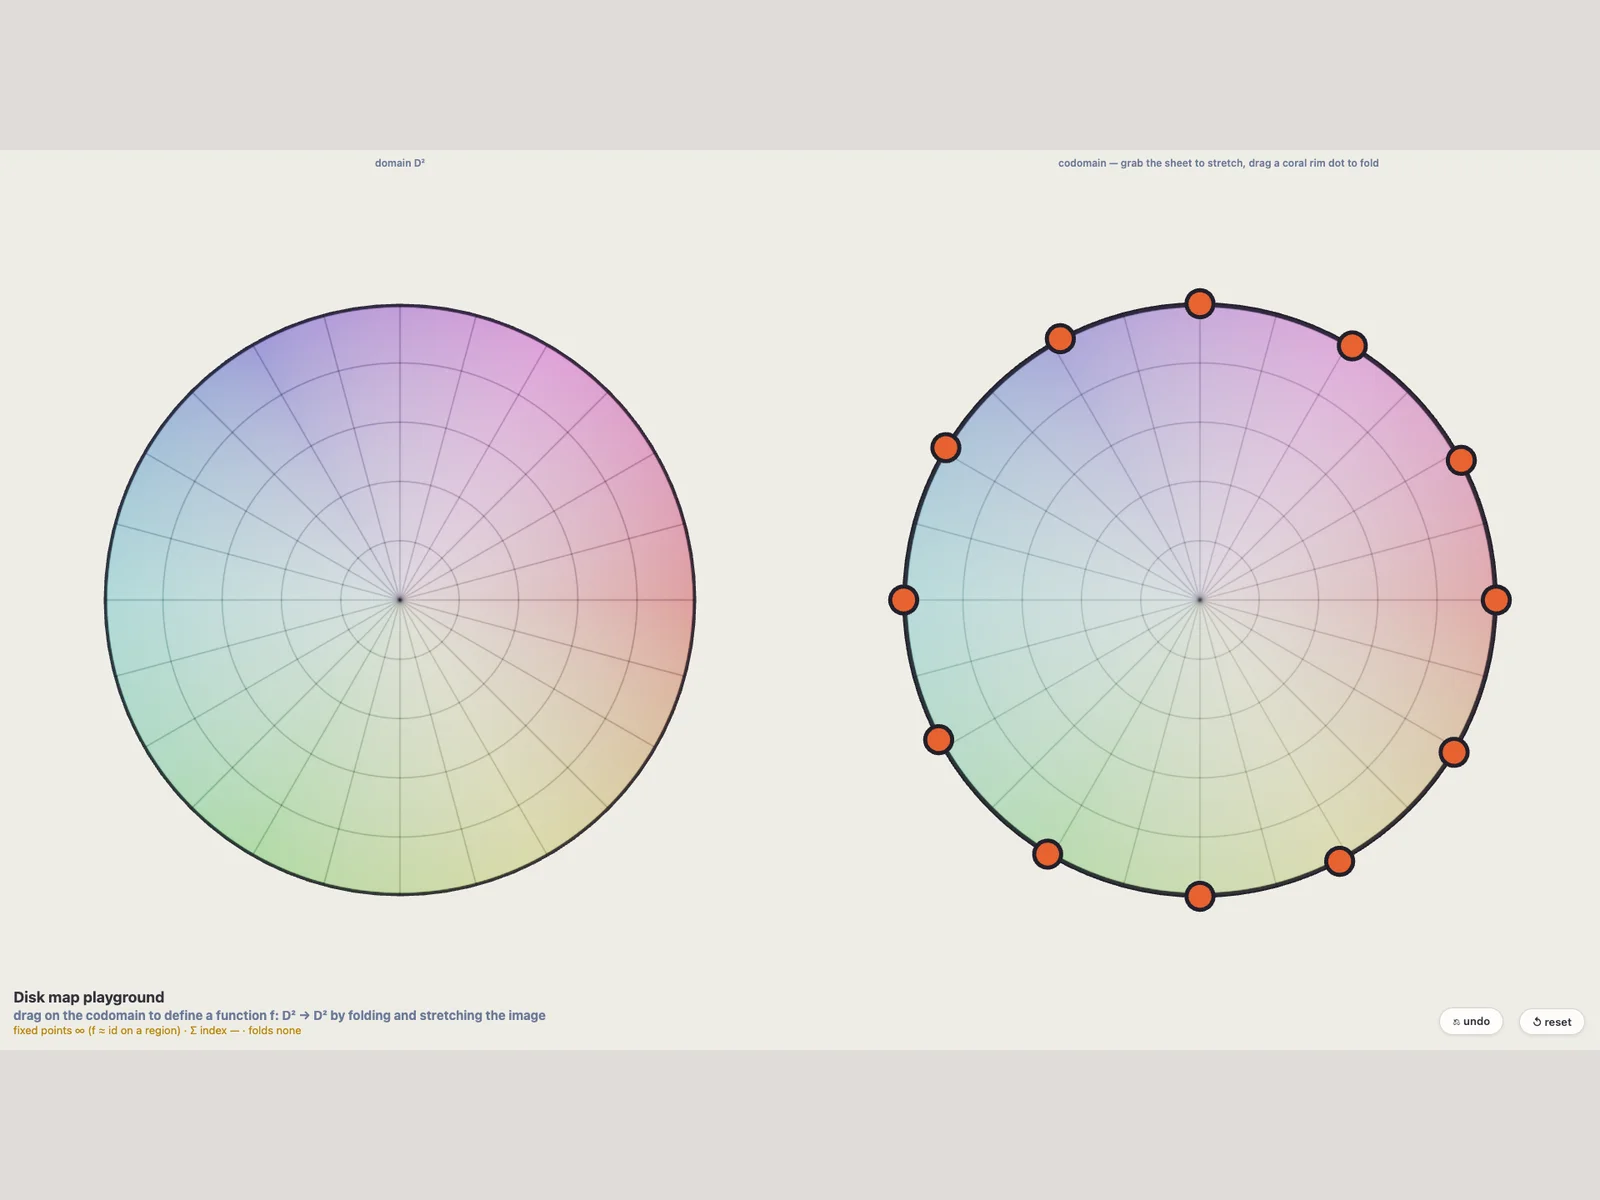Click the 'fixed points ∞' status text
This screenshot has height=1200, width=1600.
point(97,1031)
